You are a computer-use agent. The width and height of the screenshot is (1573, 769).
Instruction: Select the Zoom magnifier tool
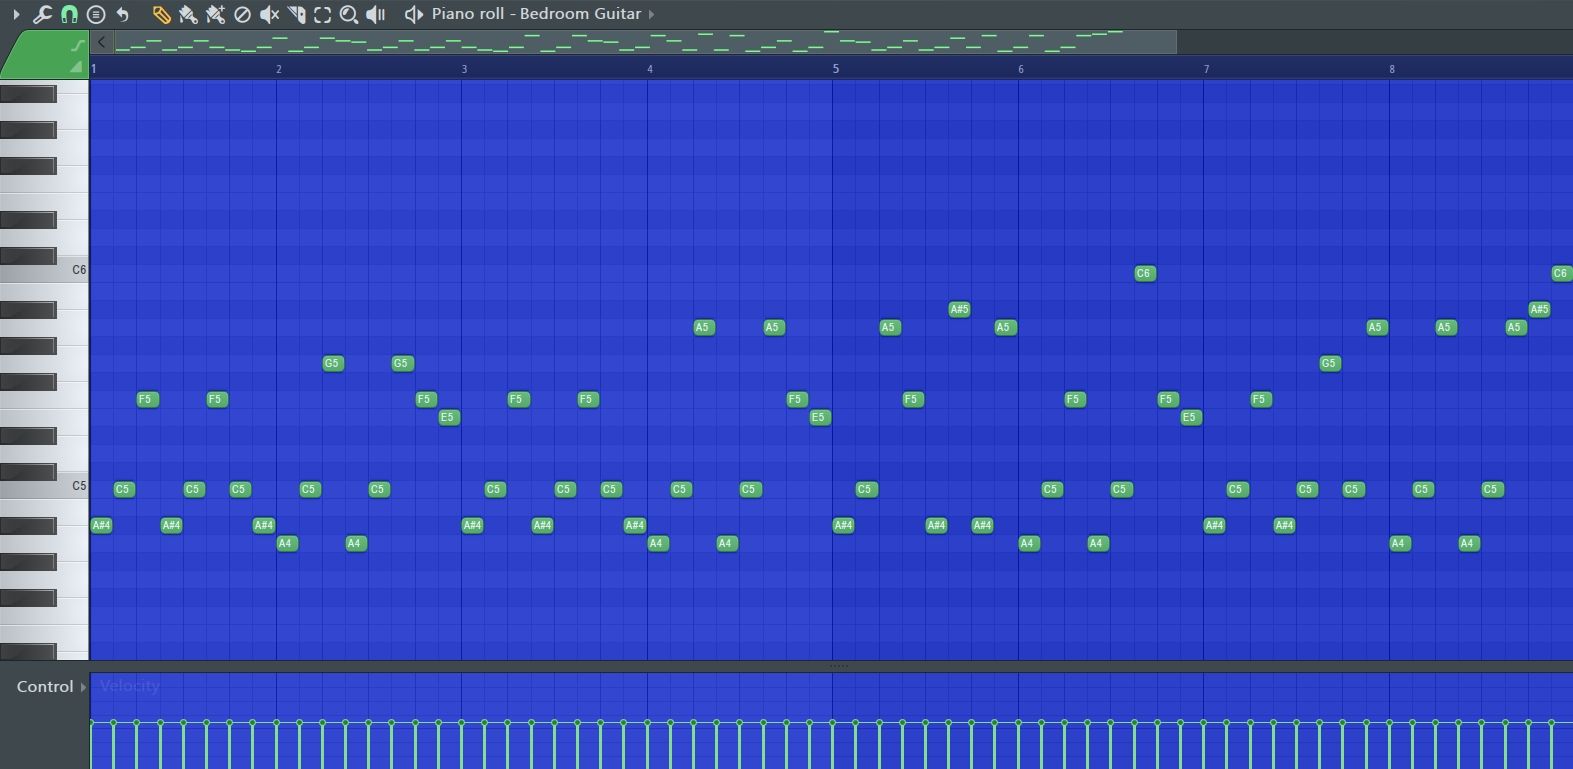[349, 14]
